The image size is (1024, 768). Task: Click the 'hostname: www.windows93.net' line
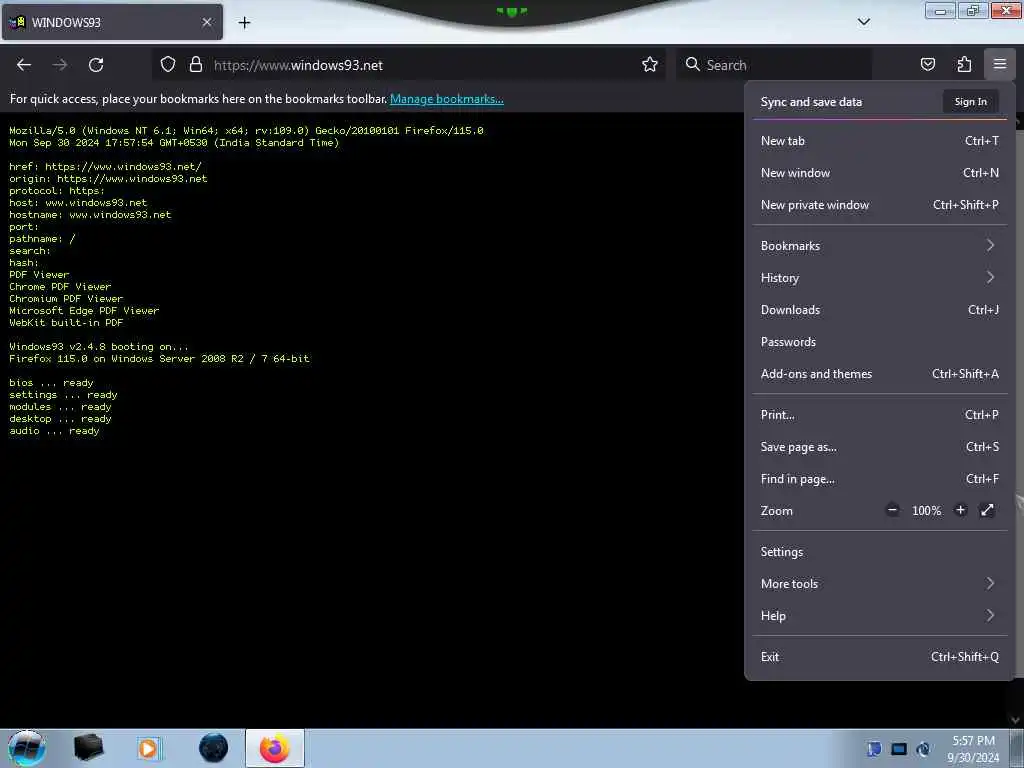[90, 214]
